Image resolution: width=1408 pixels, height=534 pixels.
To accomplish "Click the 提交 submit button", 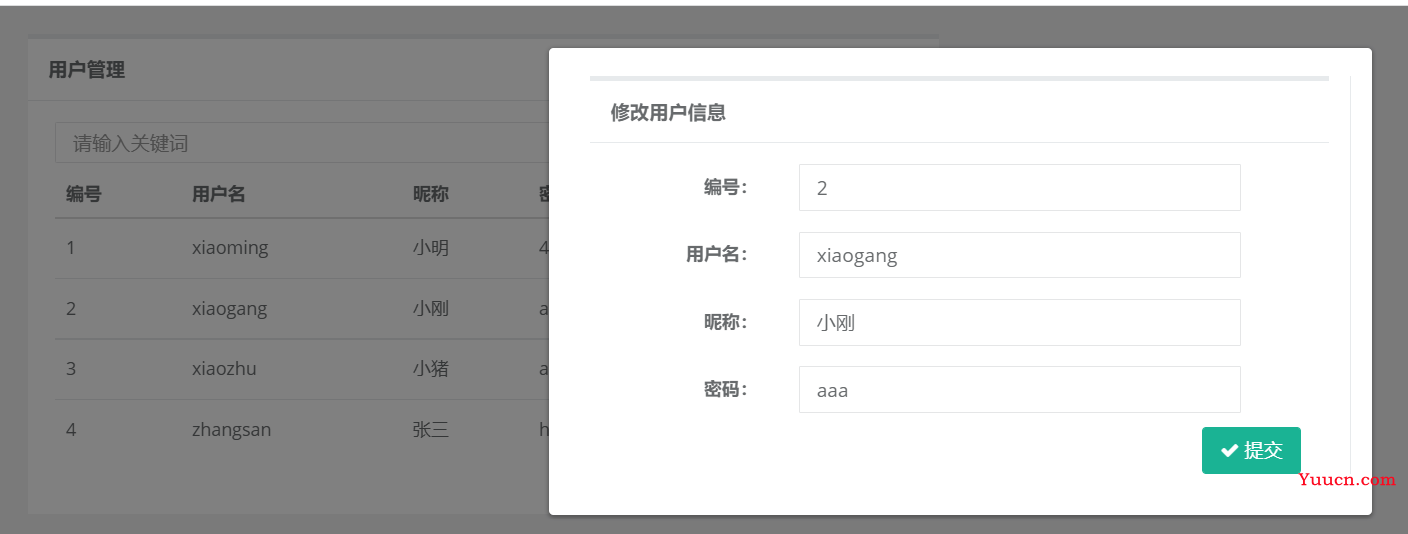I will (x=1251, y=450).
